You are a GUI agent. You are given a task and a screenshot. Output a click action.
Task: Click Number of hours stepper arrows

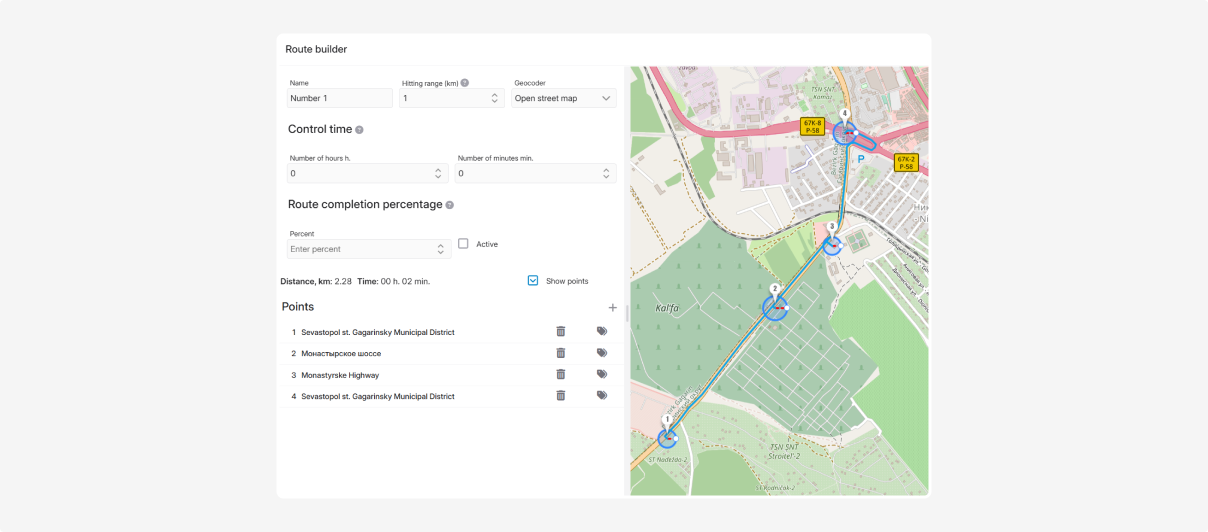point(438,173)
